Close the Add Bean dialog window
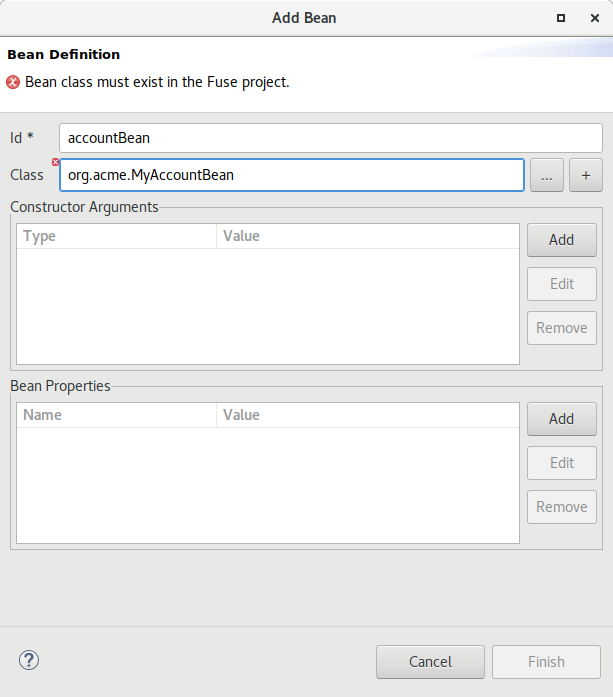Screen dimensions: 613x697 click(594, 18)
